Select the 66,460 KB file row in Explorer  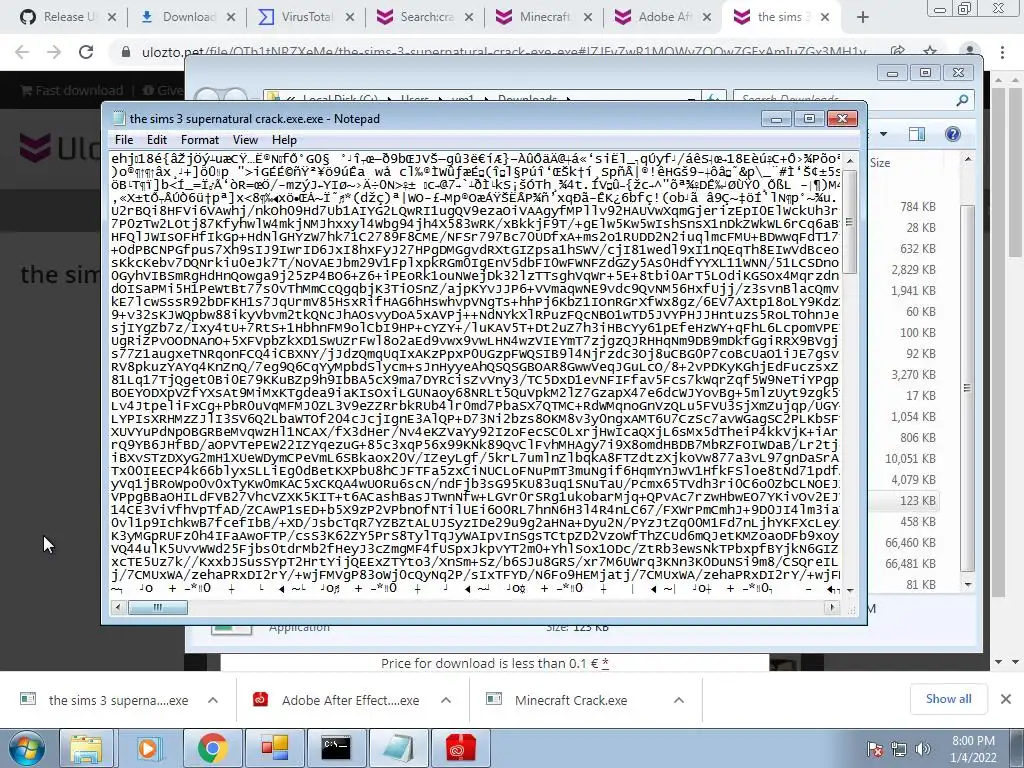pyautogui.click(x=904, y=543)
